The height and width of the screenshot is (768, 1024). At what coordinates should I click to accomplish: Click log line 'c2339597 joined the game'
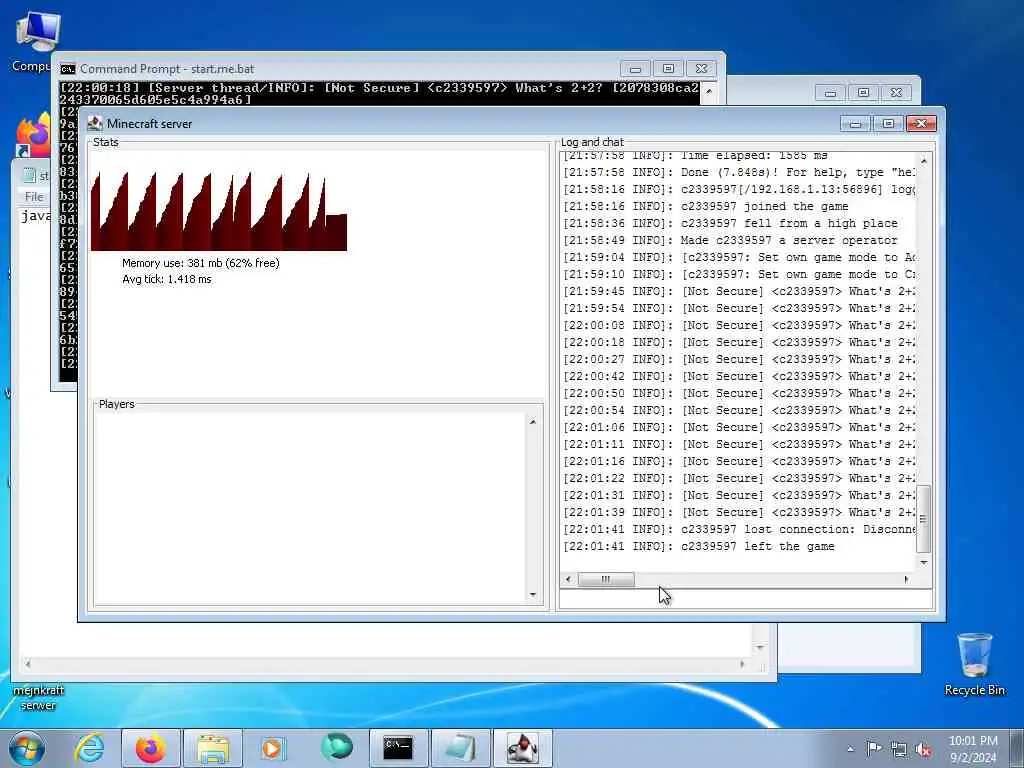[x=706, y=206]
